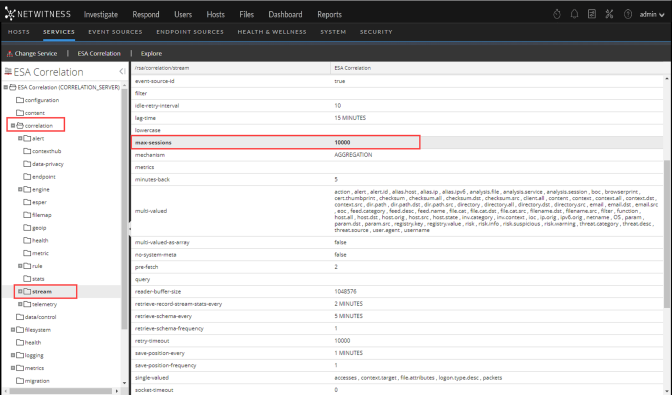Click the migration folder icon
Screen dimensions: 672x395
[x=20, y=380]
